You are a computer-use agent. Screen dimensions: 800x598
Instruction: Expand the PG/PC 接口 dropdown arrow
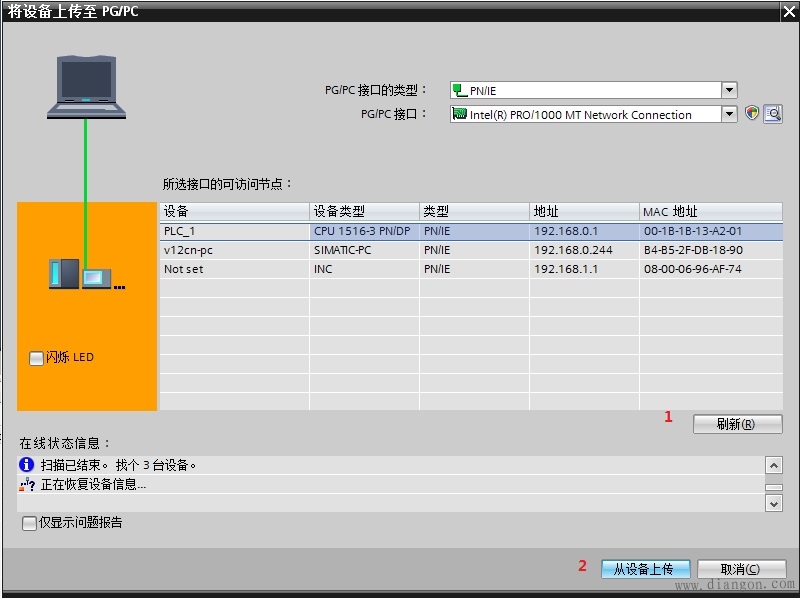(729, 114)
